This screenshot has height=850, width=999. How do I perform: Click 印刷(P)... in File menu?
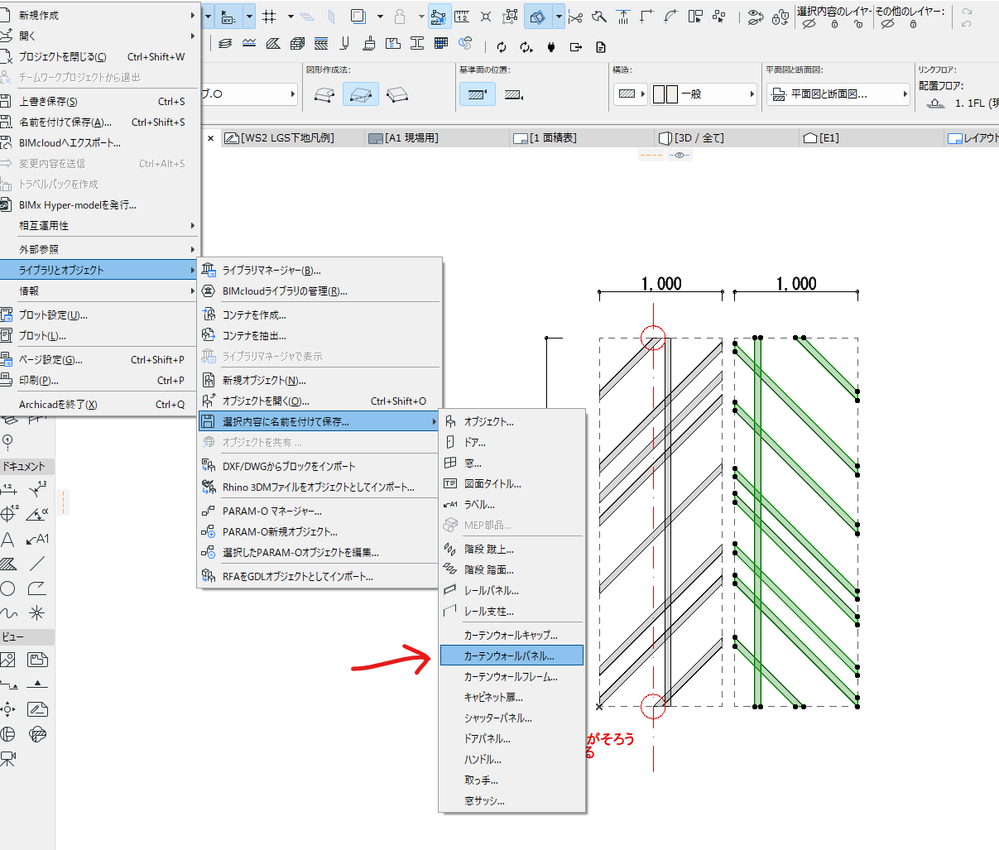pos(99,380)
